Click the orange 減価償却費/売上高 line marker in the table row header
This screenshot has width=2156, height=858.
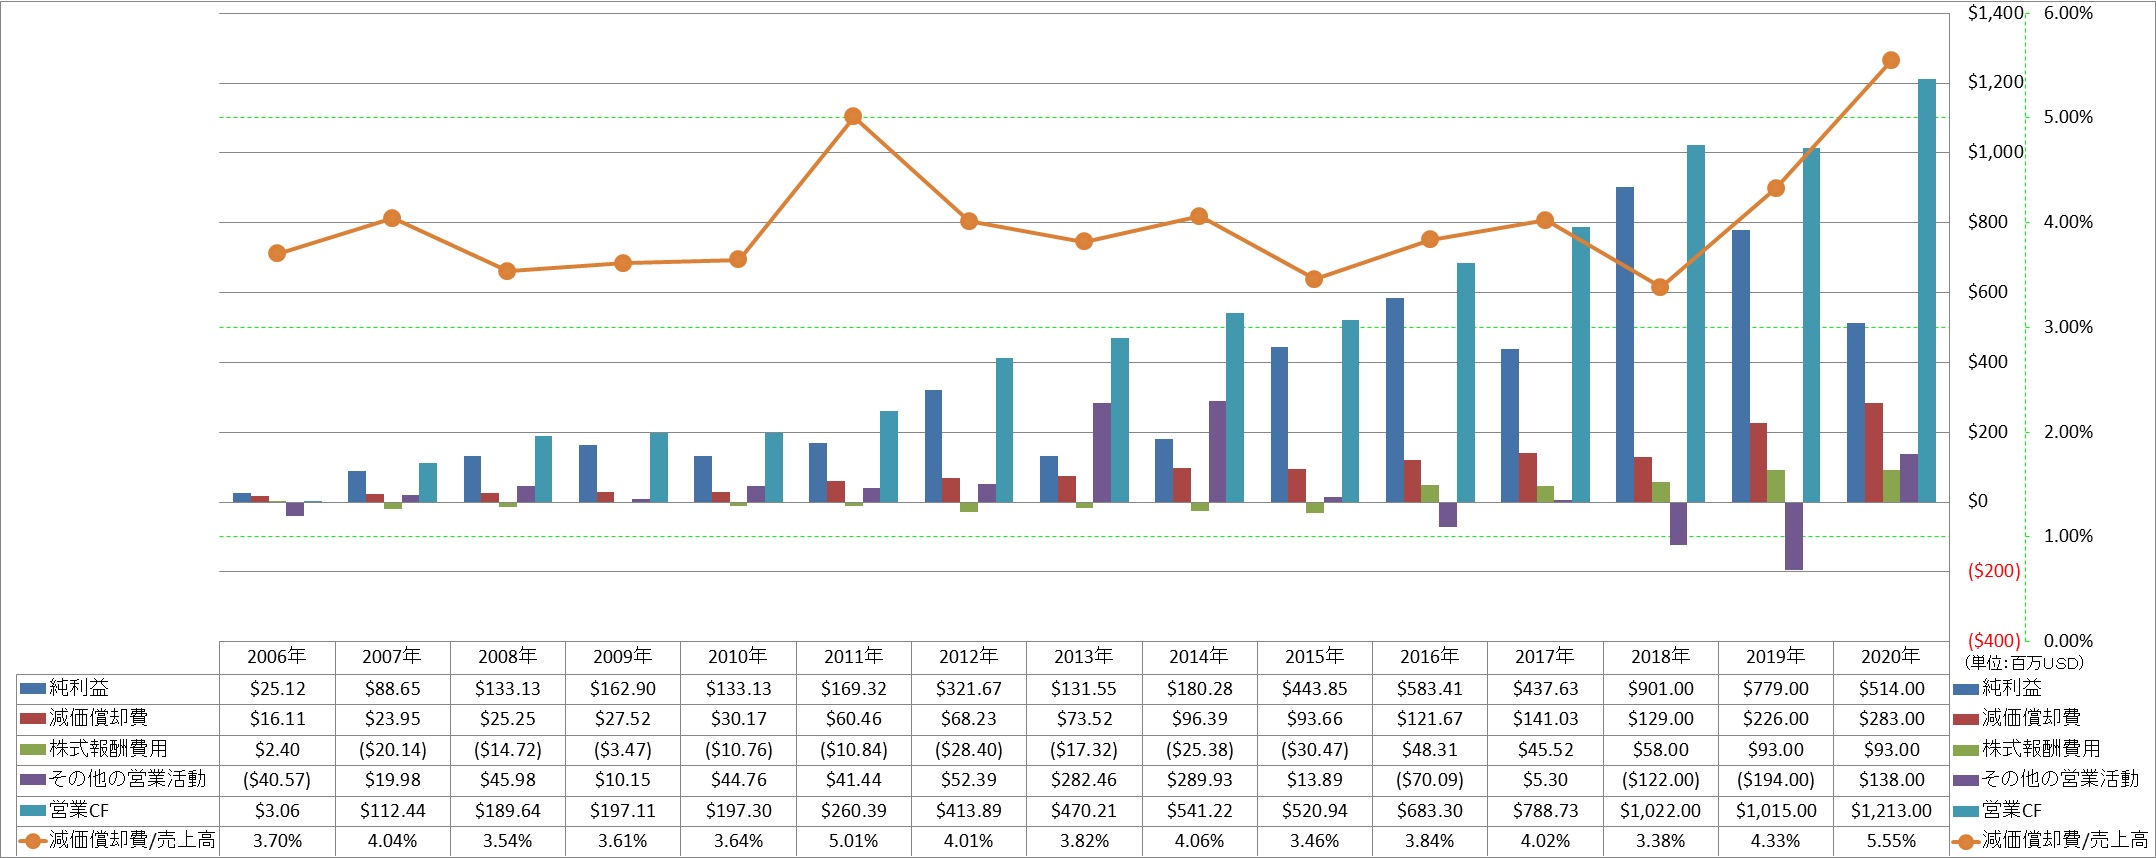pyautogui.click(x=33, y=841)
